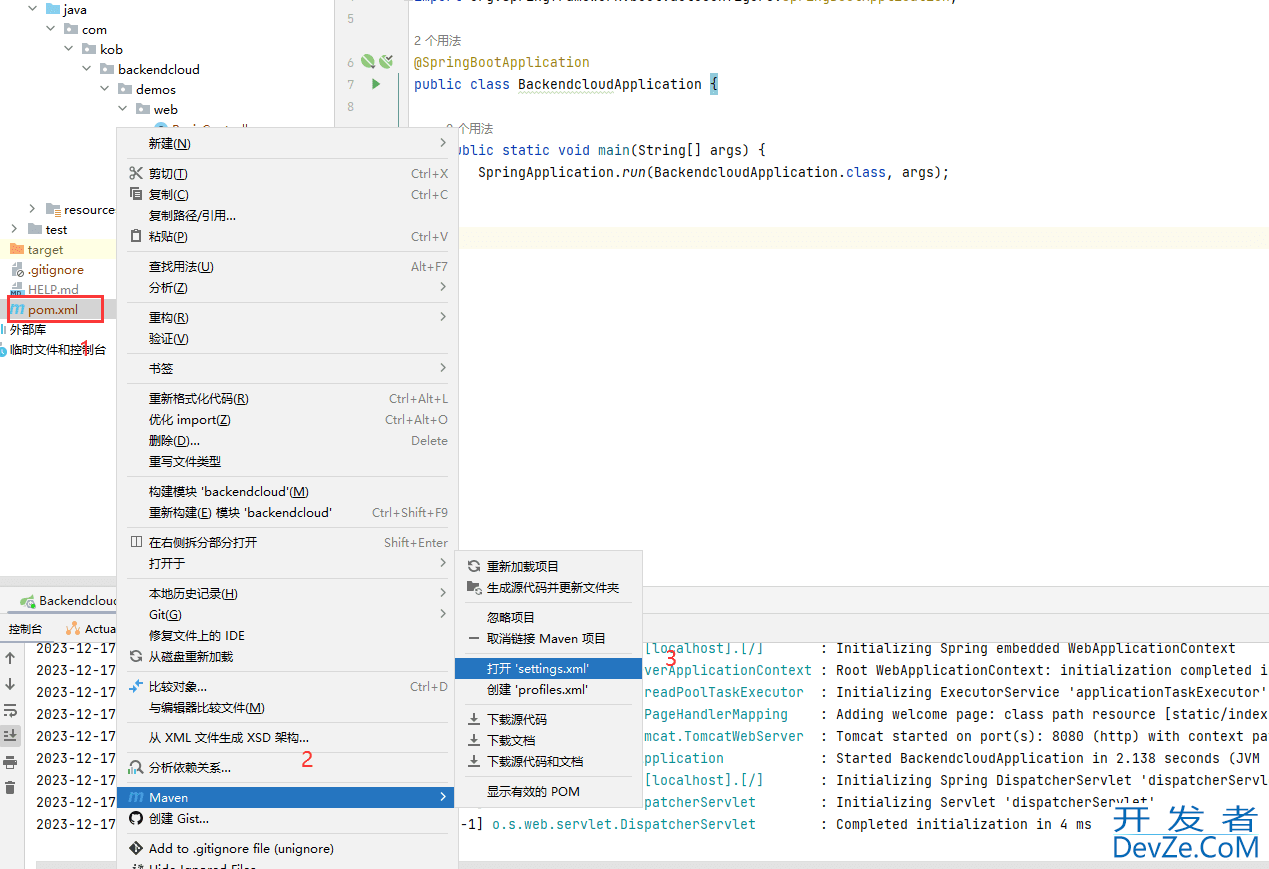Switch to the 控制台 tab
The image size is (1269, 869).
[x=26, y=628]
